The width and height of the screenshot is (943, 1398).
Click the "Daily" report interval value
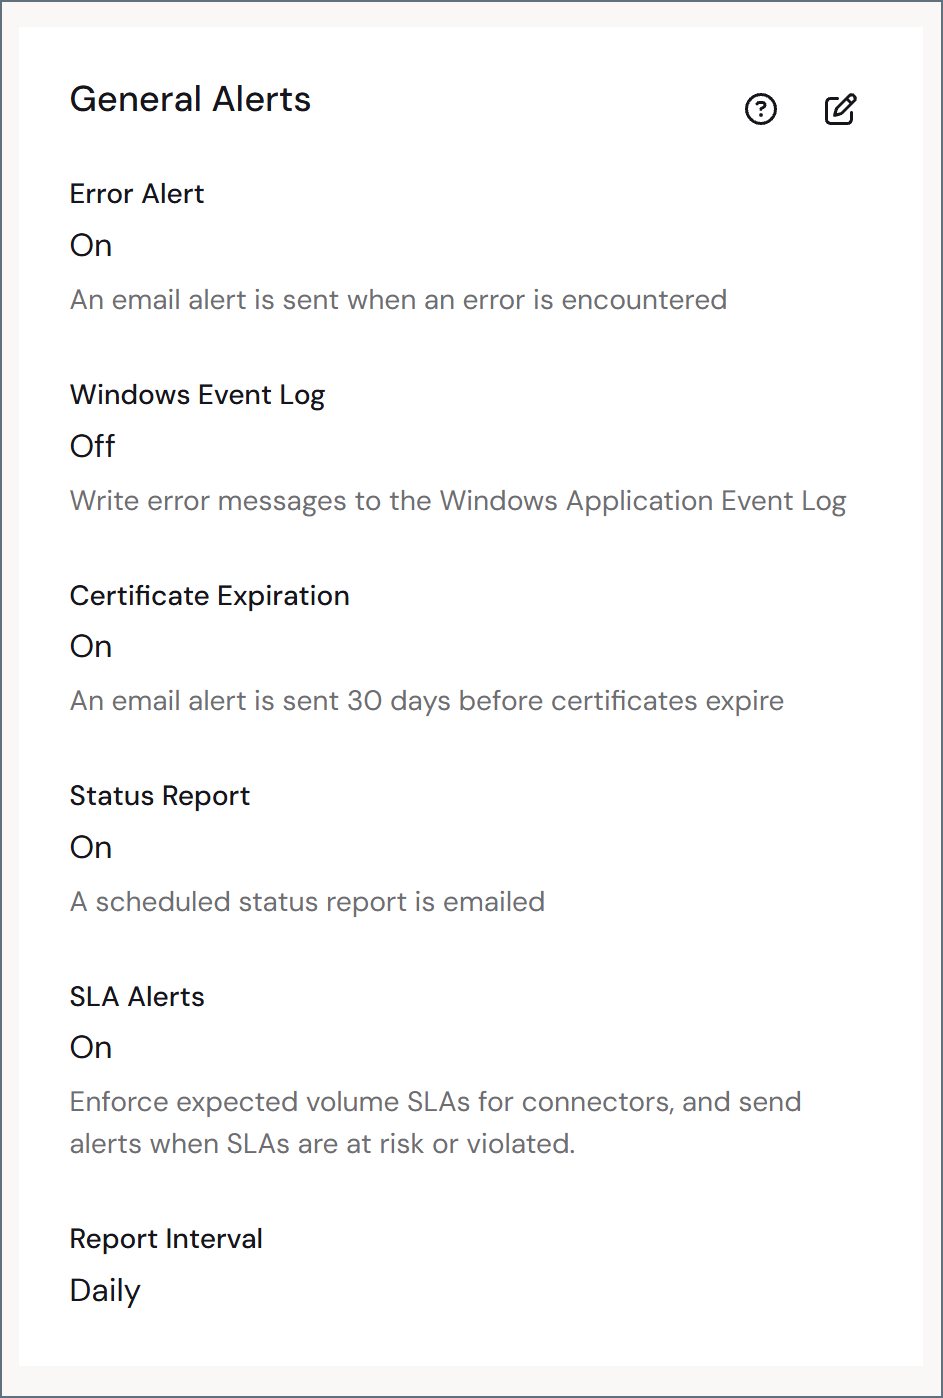pyautogui.click(x=105, y=1291)
